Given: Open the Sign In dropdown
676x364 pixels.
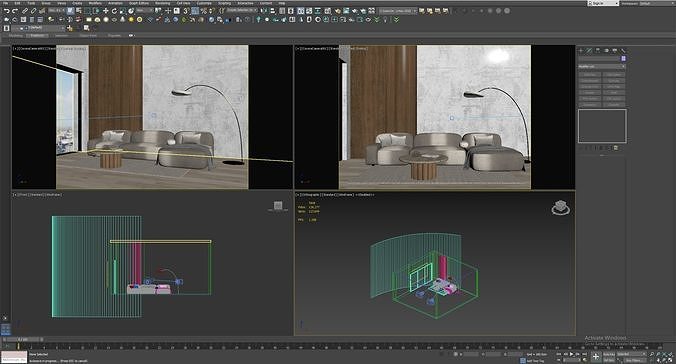Looking at the screenshot, I should point(604,3).
